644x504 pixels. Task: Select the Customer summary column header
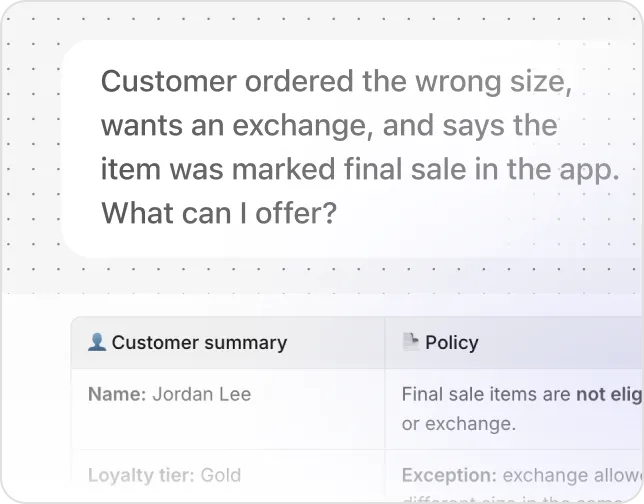[228, 343]
